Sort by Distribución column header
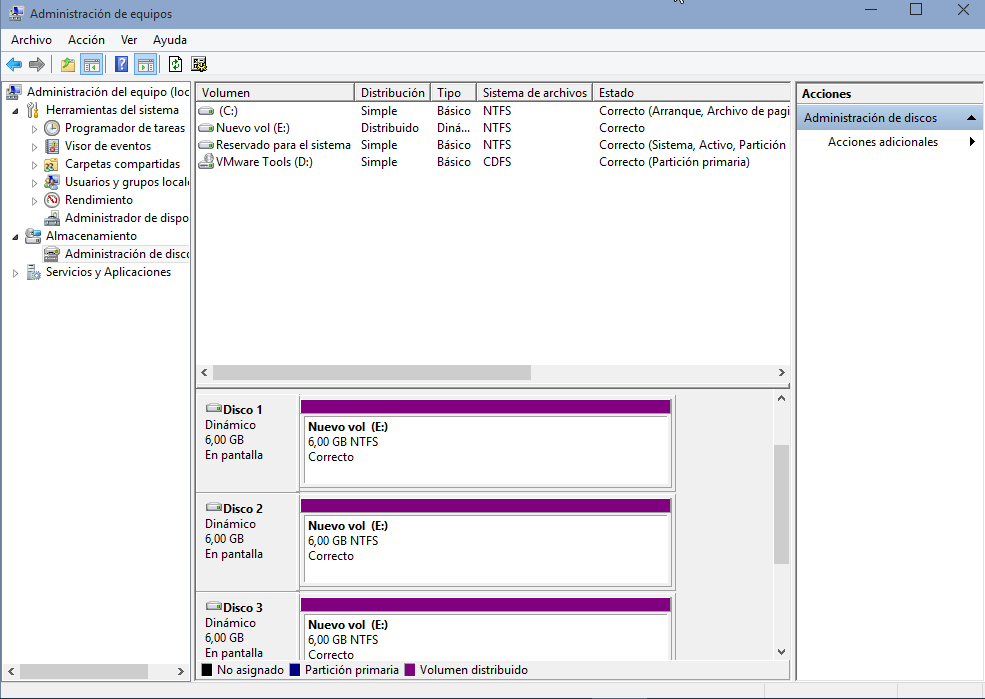Screen dimensions: 985x699 (393, 92)
